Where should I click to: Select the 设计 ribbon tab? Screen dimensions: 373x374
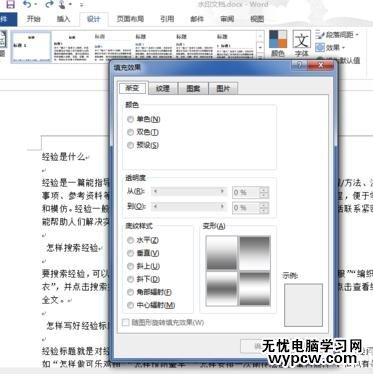point(93,19)
